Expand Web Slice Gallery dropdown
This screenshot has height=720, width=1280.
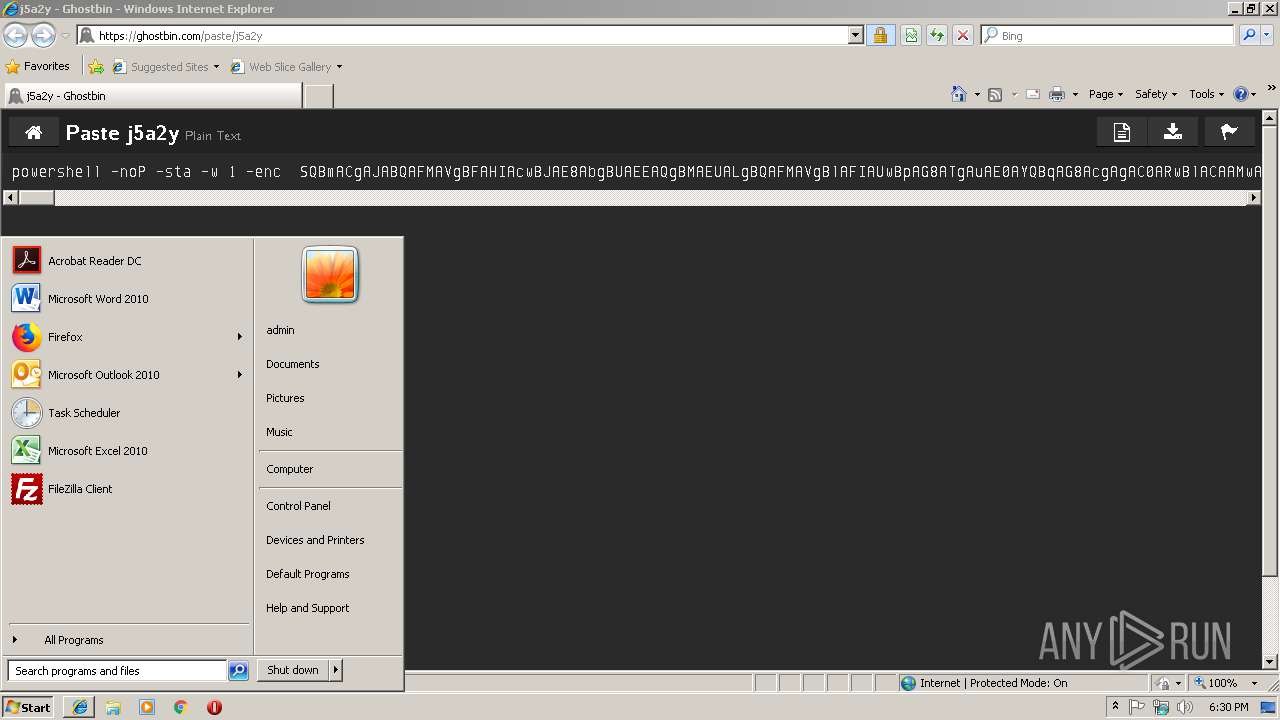point(339,67)
